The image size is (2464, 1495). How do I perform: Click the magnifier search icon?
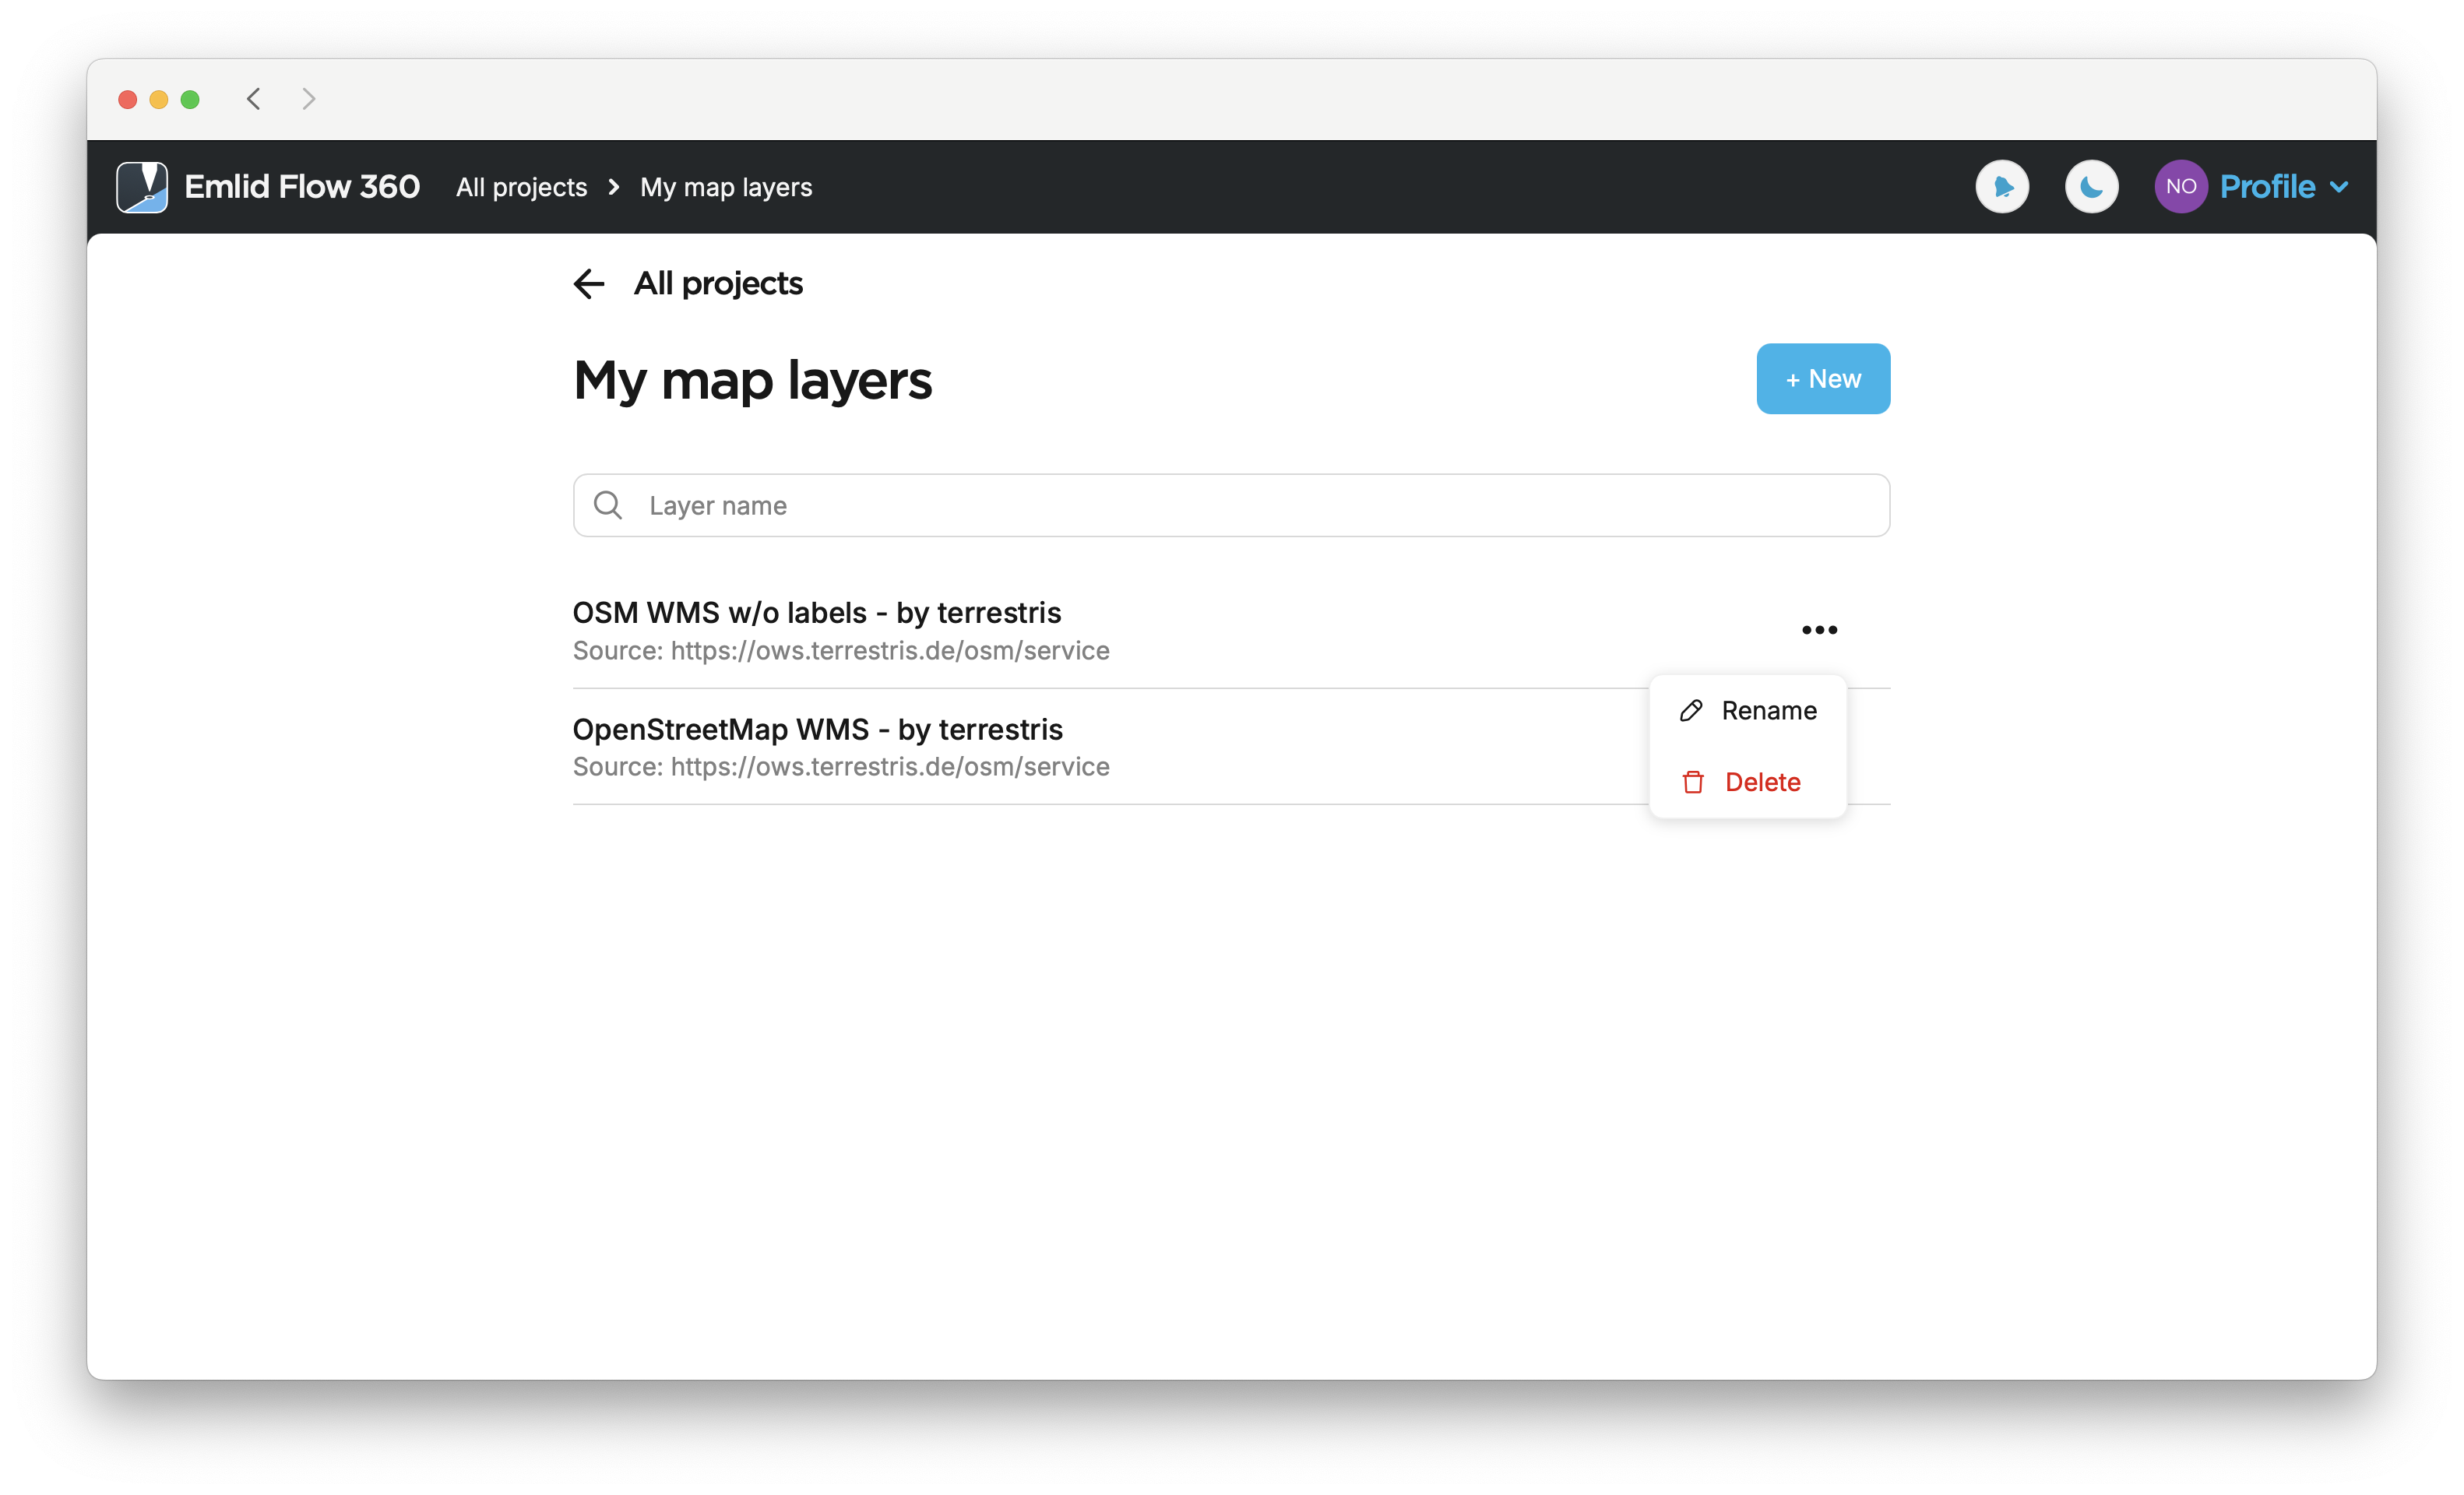click(608, 505)
